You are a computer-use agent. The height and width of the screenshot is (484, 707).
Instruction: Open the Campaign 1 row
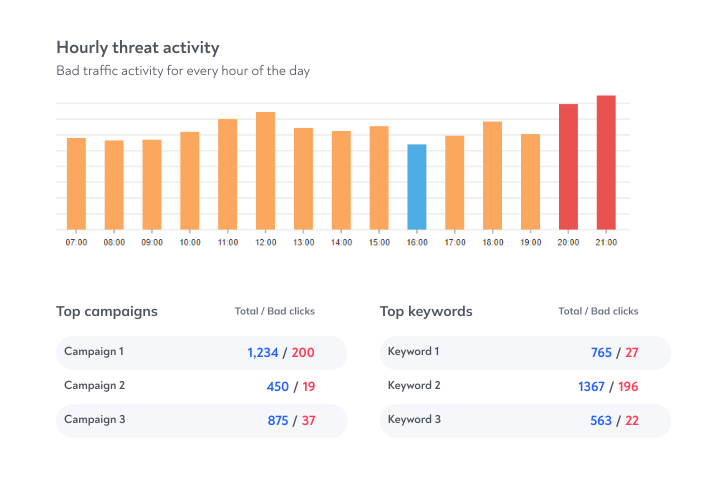coord(202,353)
